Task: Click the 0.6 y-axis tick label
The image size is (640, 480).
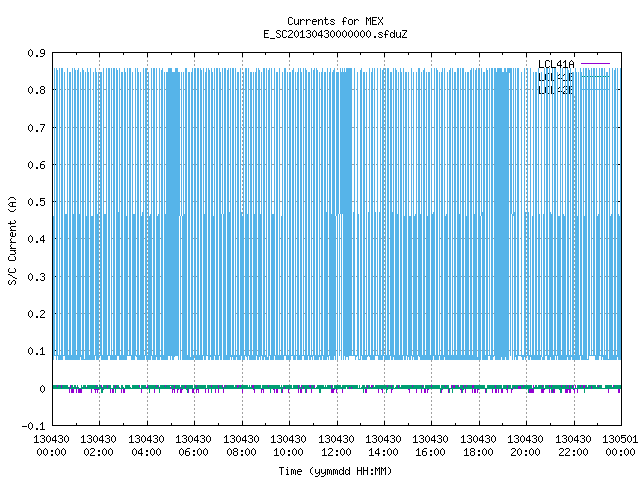Action: 36,165
